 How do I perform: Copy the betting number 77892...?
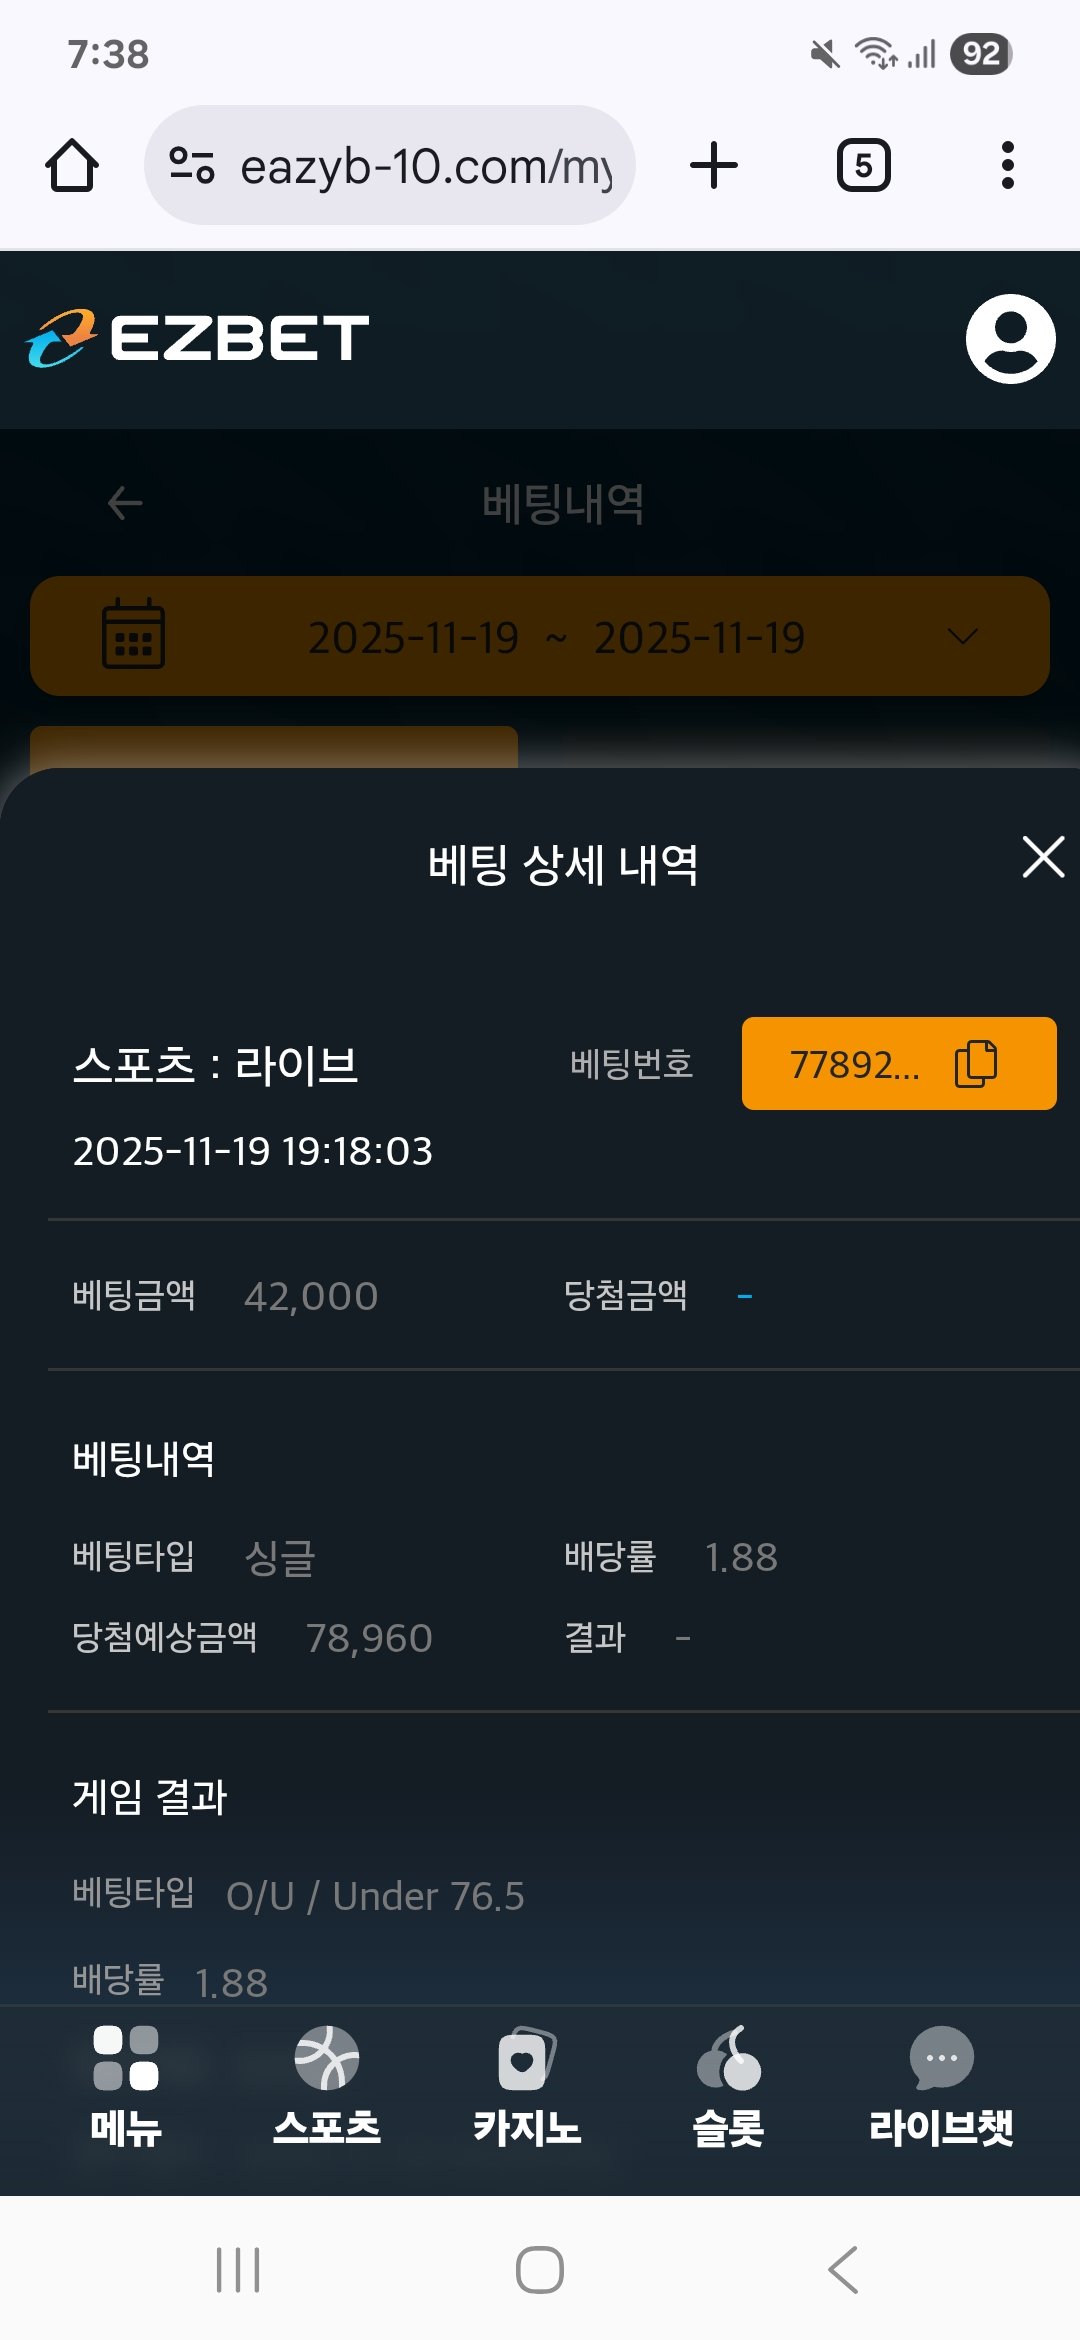click(976, 1063)
